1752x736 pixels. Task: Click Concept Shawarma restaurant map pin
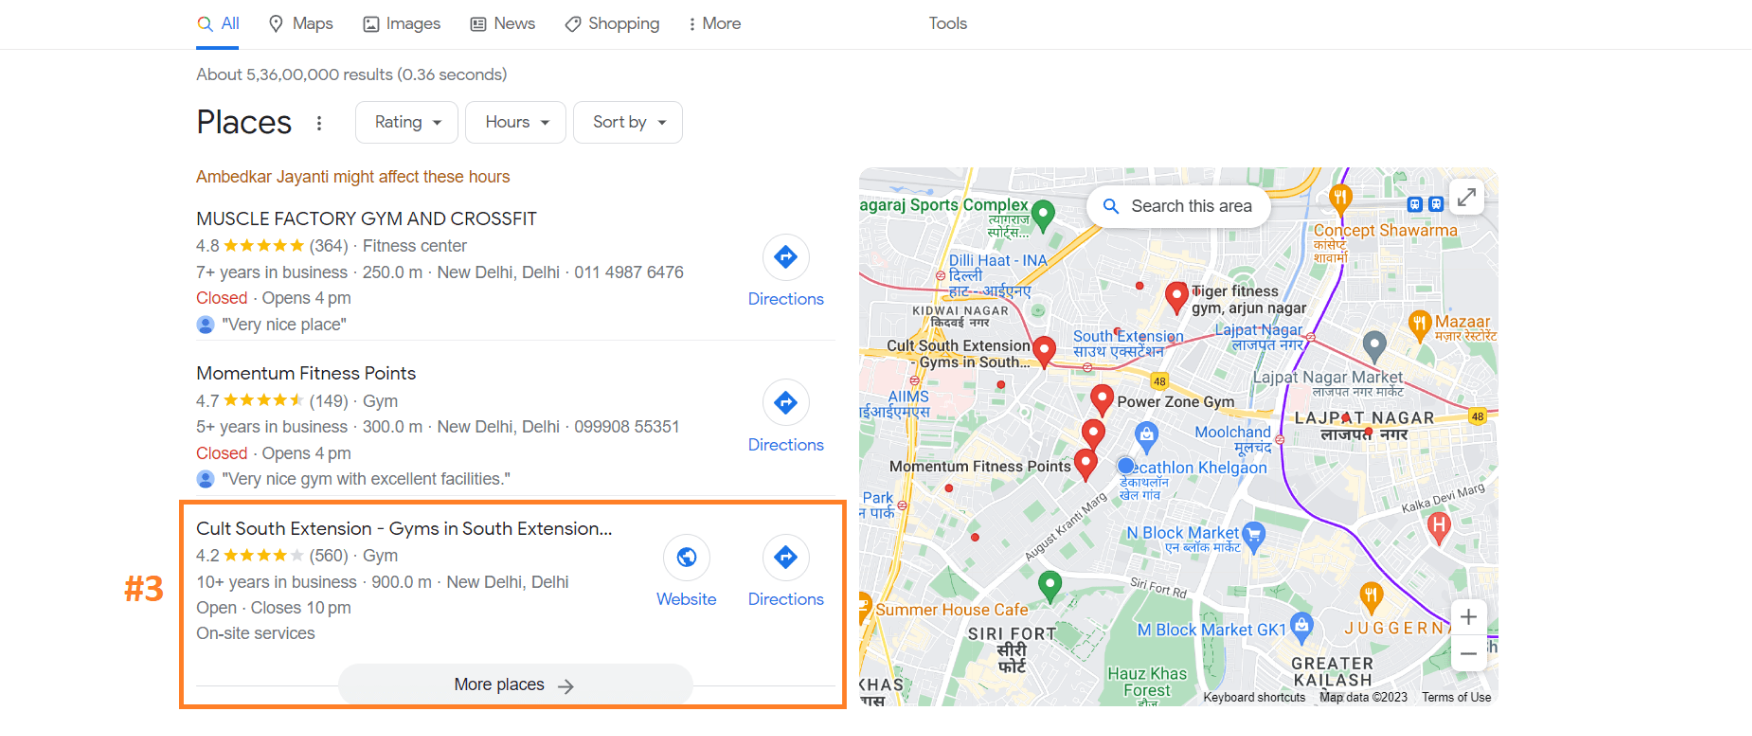(1341, 198)
